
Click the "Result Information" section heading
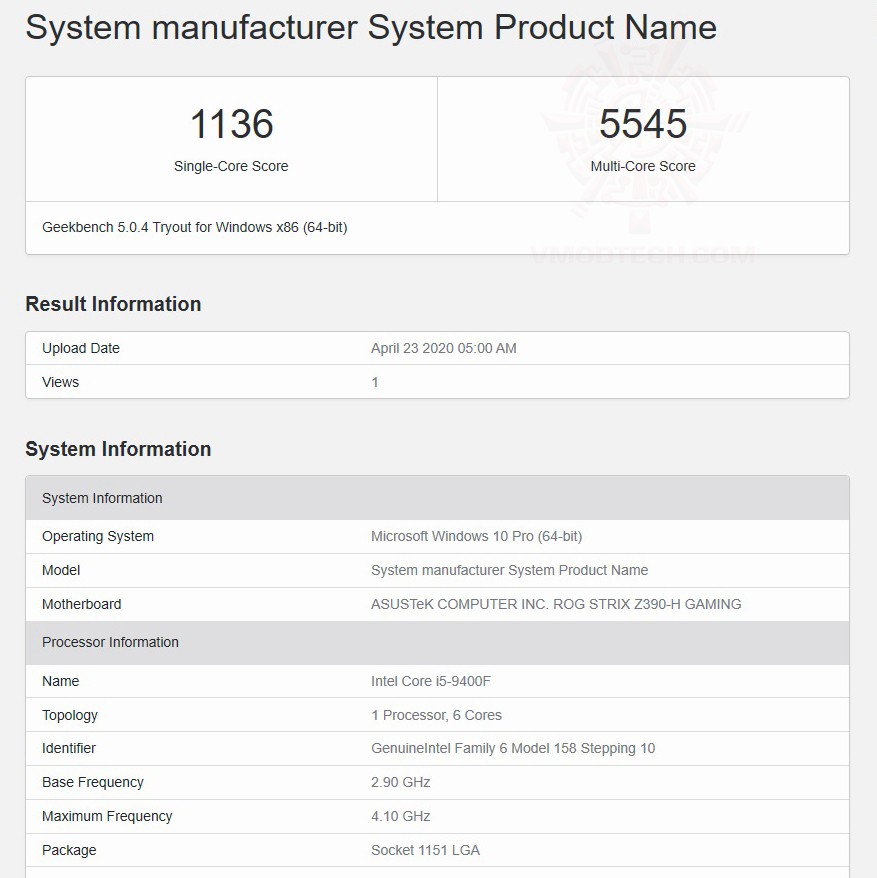tap(113, 303)
